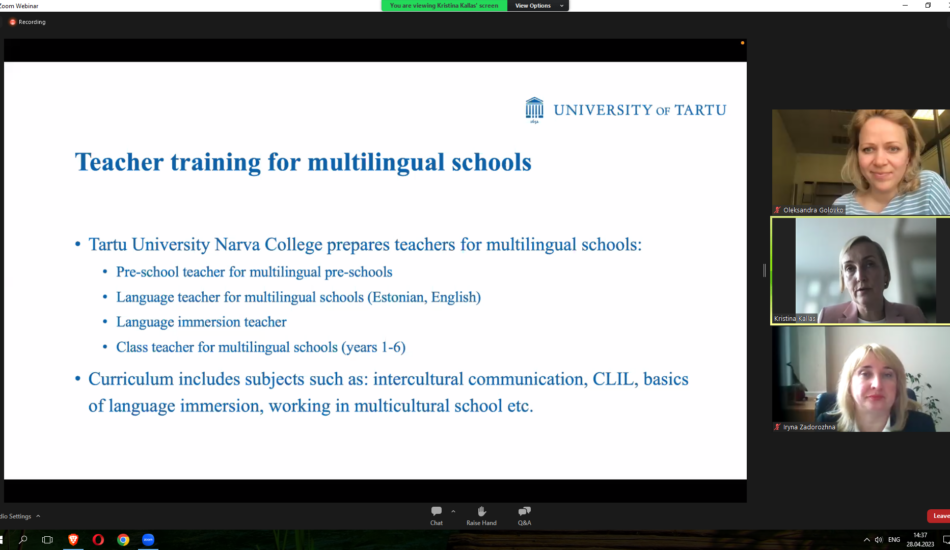Open Brave browser from the taskbar
The image size is (950, 550).
tap(73, 540)
